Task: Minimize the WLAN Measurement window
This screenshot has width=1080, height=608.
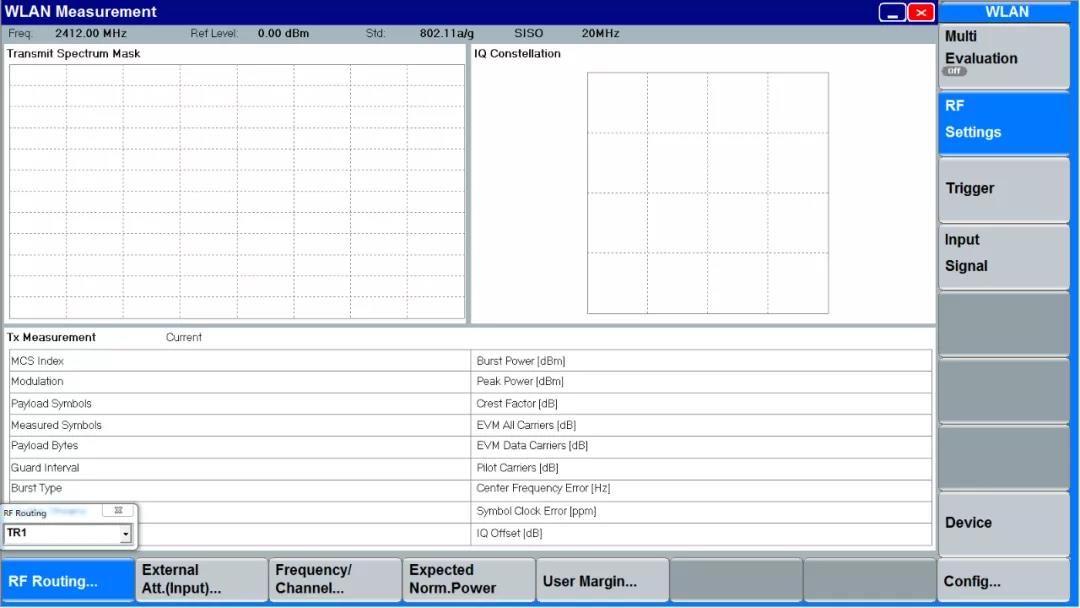Action: coord(893,13)
